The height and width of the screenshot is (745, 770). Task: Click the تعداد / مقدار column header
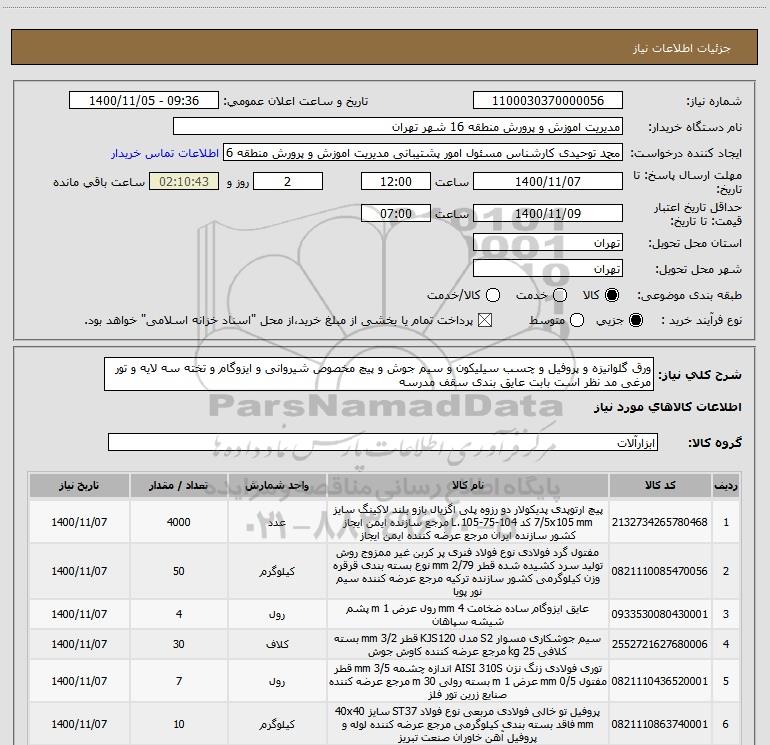coord(178,486)
